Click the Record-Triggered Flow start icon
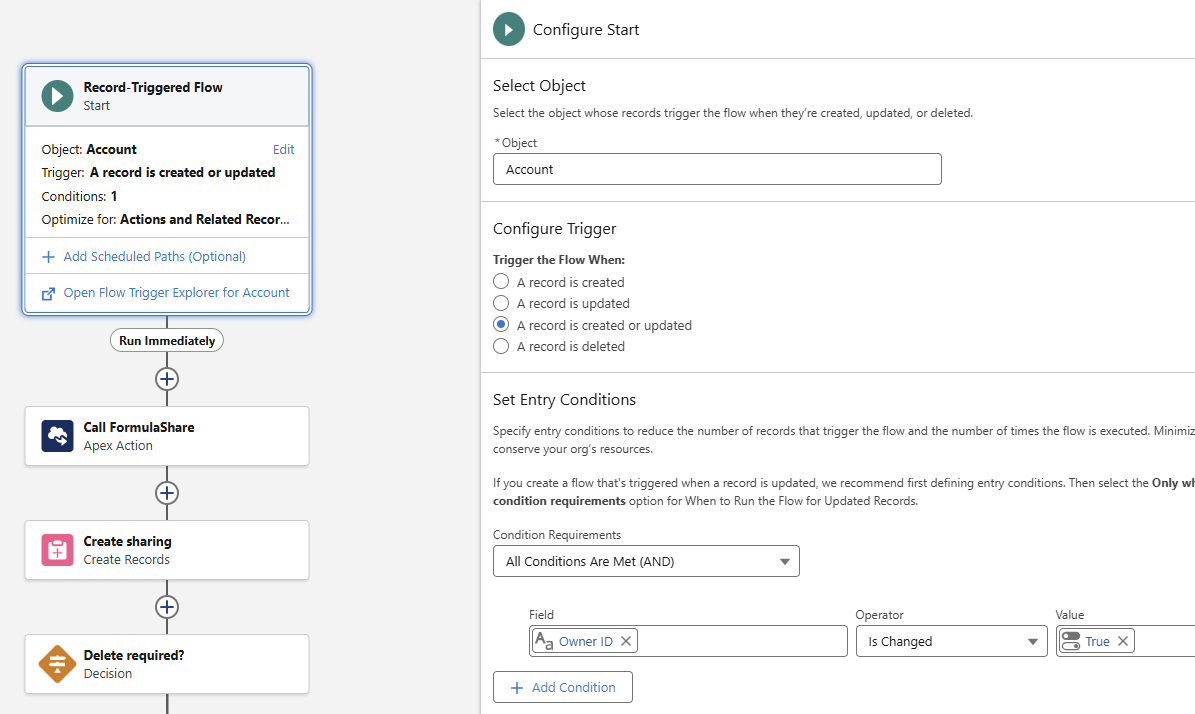1195x714 pixels. (57, 95)
